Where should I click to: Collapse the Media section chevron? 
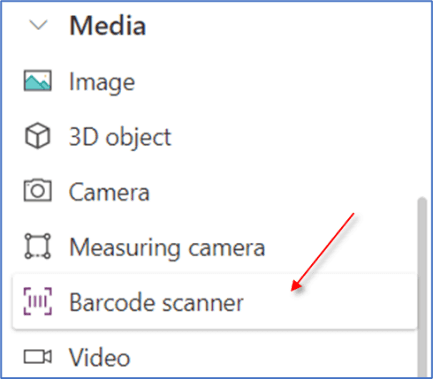coord(38,25)
